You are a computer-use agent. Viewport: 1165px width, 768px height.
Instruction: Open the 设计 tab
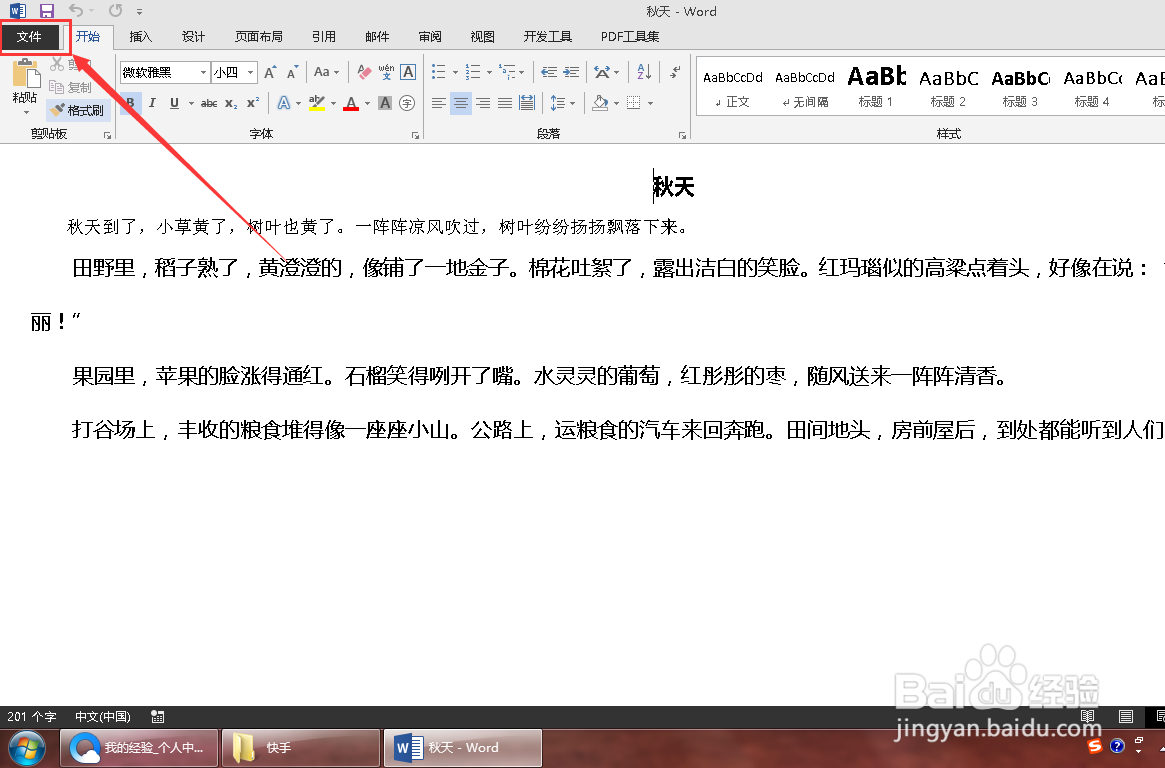[x=193, y=36]
